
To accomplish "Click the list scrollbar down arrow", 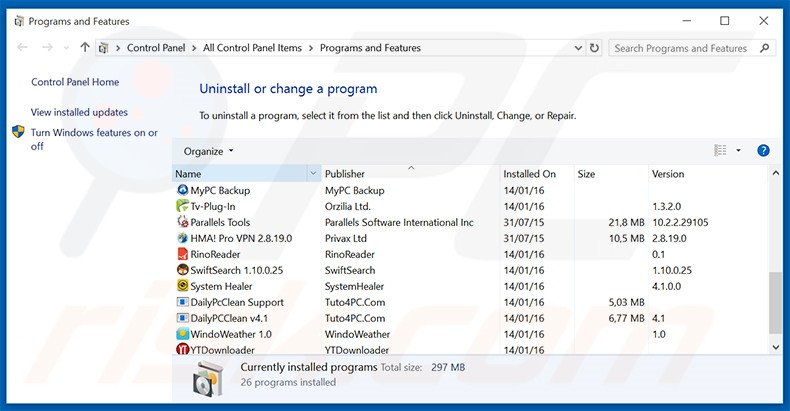I will coord(775,347).
